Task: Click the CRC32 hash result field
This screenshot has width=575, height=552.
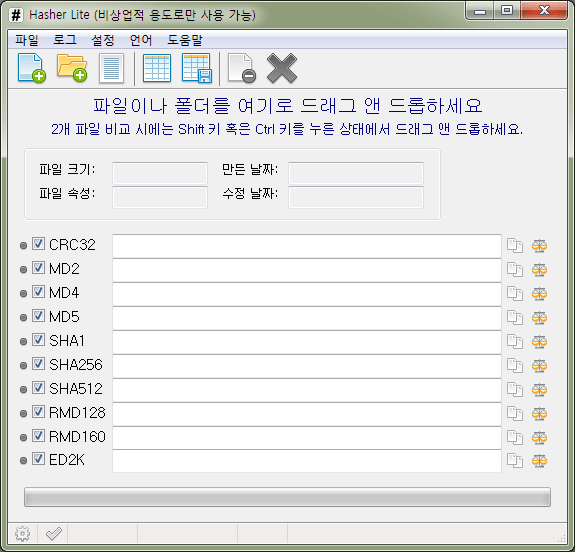Action: (x=307, y=246)
